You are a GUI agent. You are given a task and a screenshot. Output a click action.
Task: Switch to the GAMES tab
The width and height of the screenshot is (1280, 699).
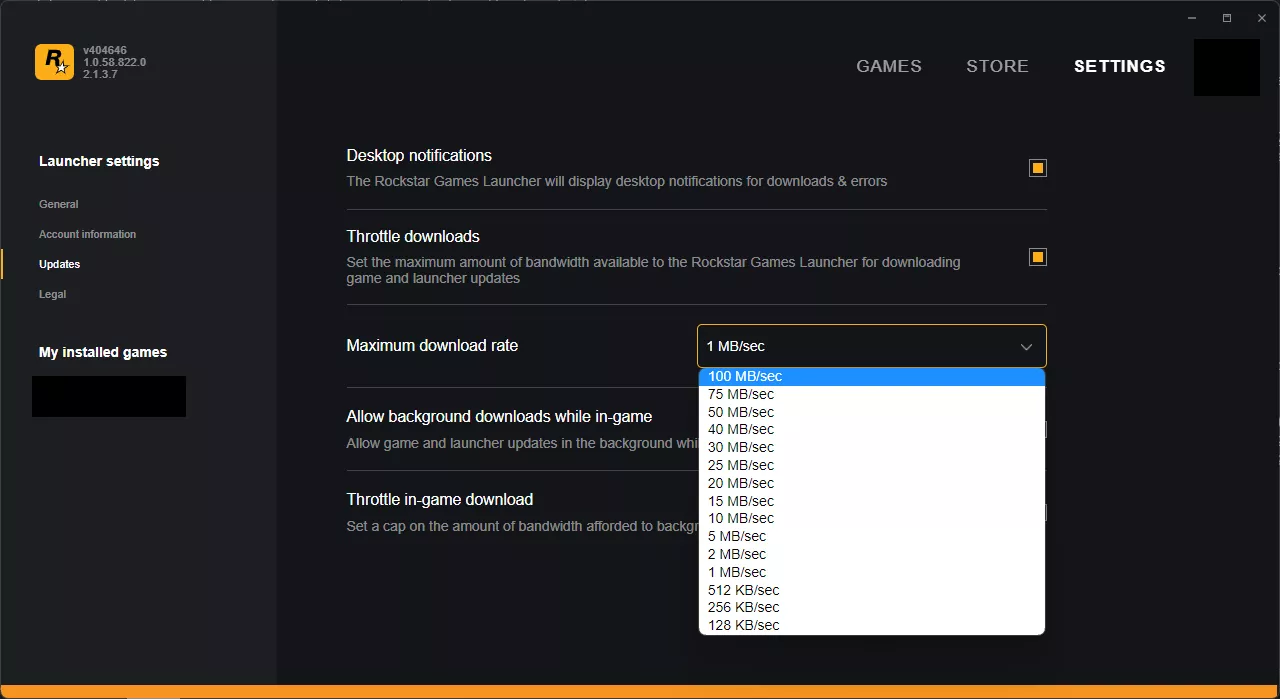[x=888, y=66]
